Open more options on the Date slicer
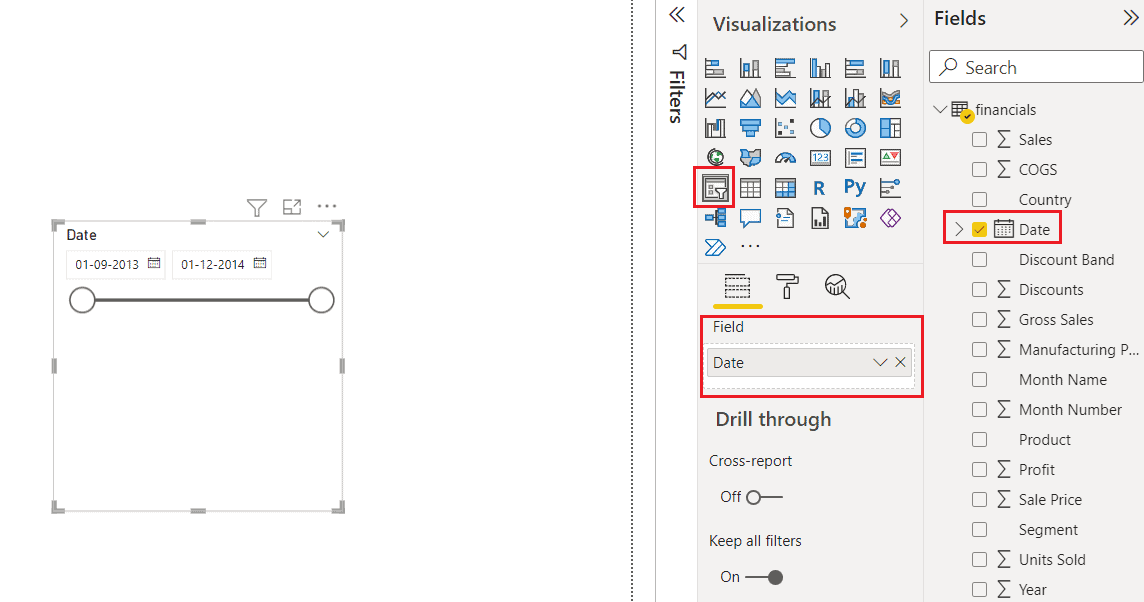Image resolution: width=1144 pixels, height=602 pixels. tap(327, 207)
